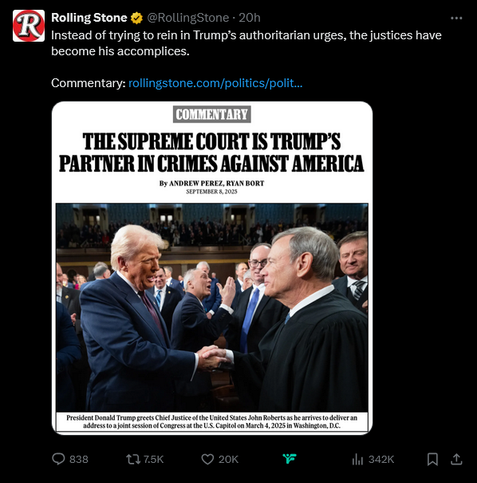Click the 20h timestamp
477x483 pixels.
[x=250, y=18]
